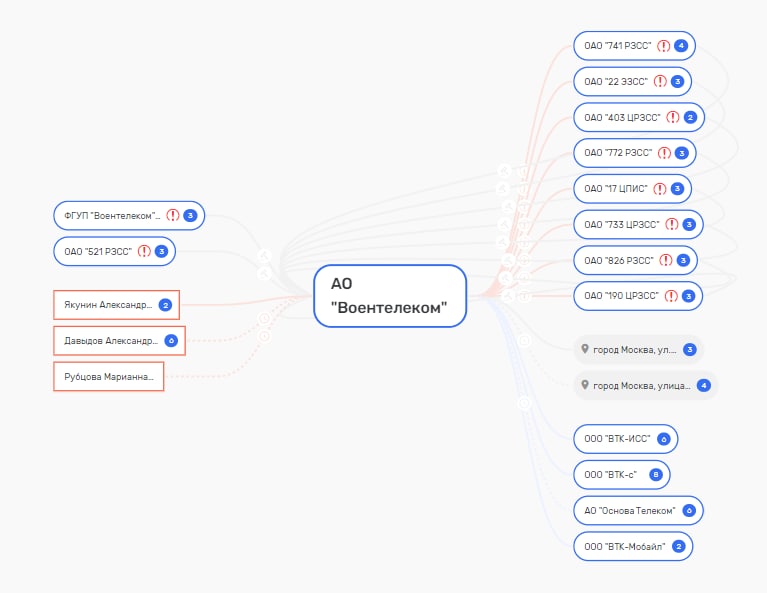
Task: Click the ОАО "741 РЗСС" label text
Action: pyautogui.click(x=618, y=46)
